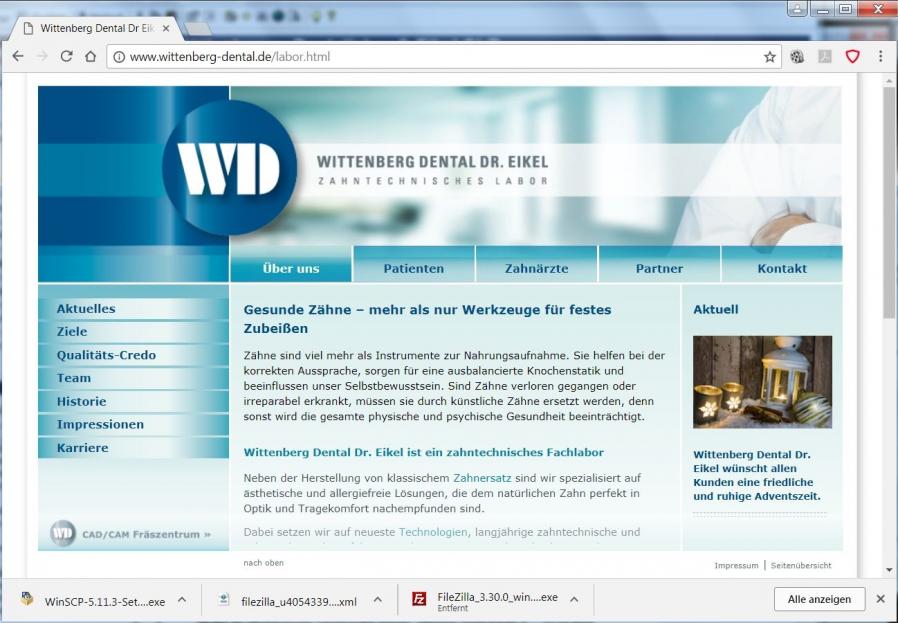Click the site info icon in address bar
Viewport: 898px width, 623px height.
119,57
